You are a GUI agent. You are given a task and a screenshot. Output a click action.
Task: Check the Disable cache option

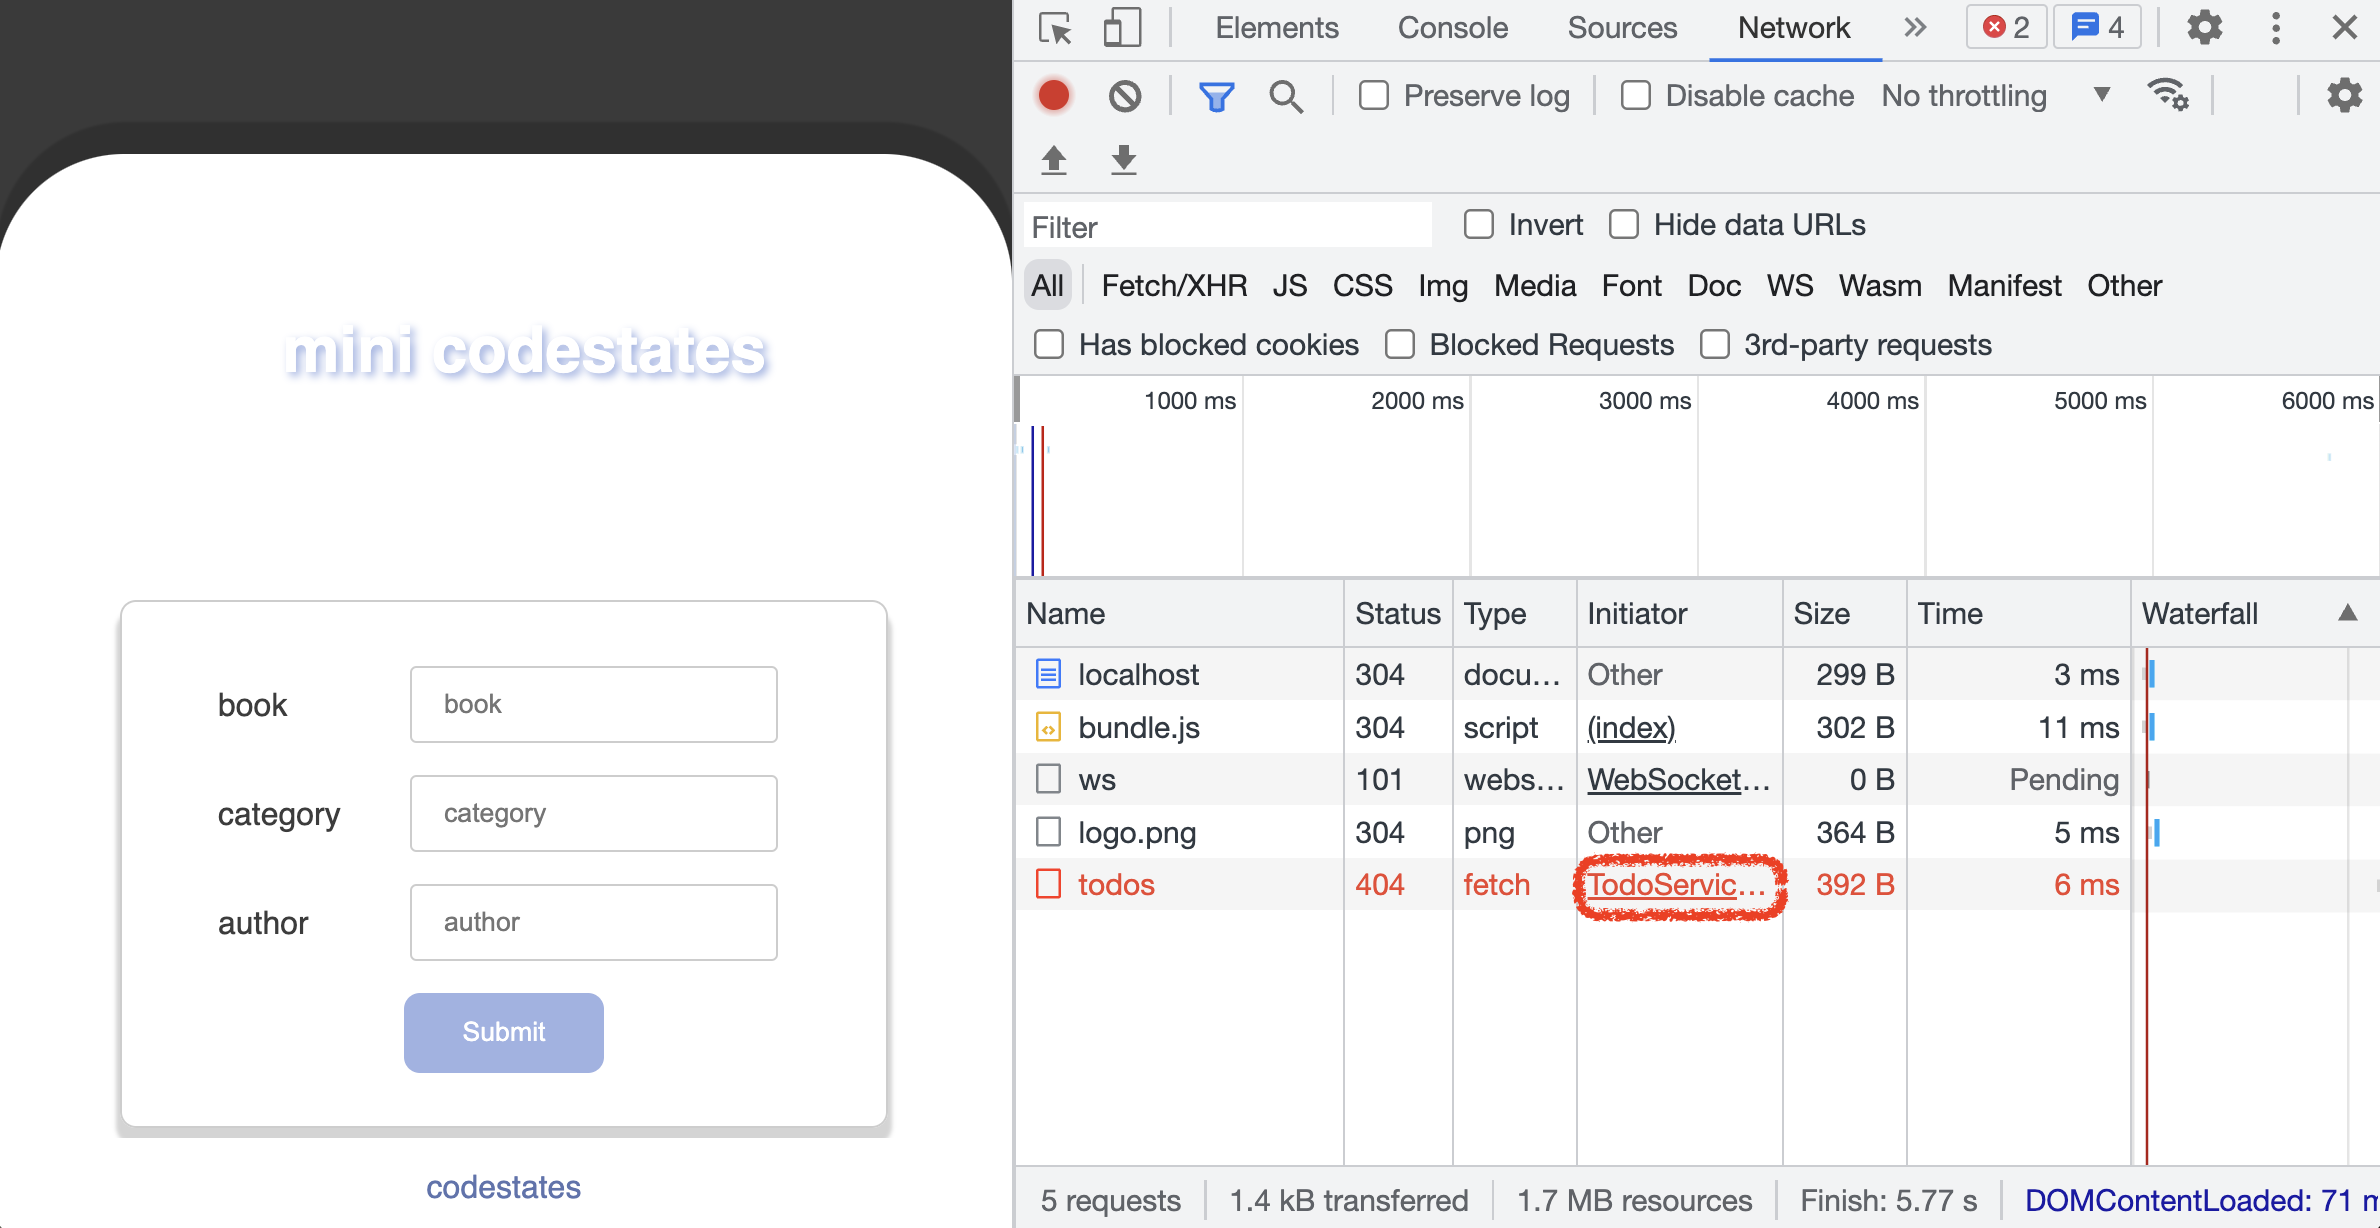pos(1636,96)
